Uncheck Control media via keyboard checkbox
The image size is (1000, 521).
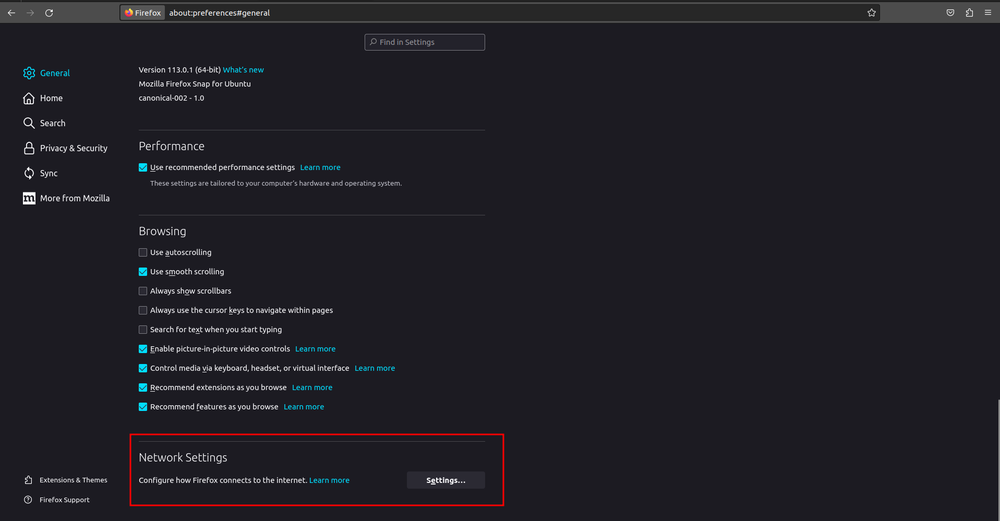click(x=143, y=368)
